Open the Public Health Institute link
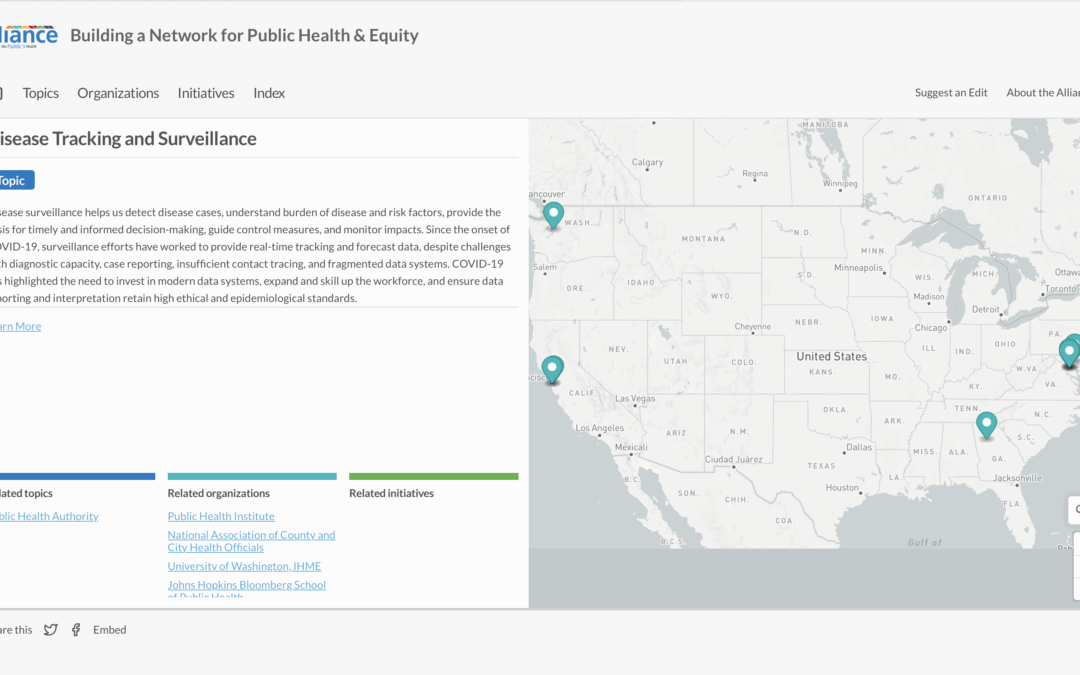 click(x=220, y=515)
